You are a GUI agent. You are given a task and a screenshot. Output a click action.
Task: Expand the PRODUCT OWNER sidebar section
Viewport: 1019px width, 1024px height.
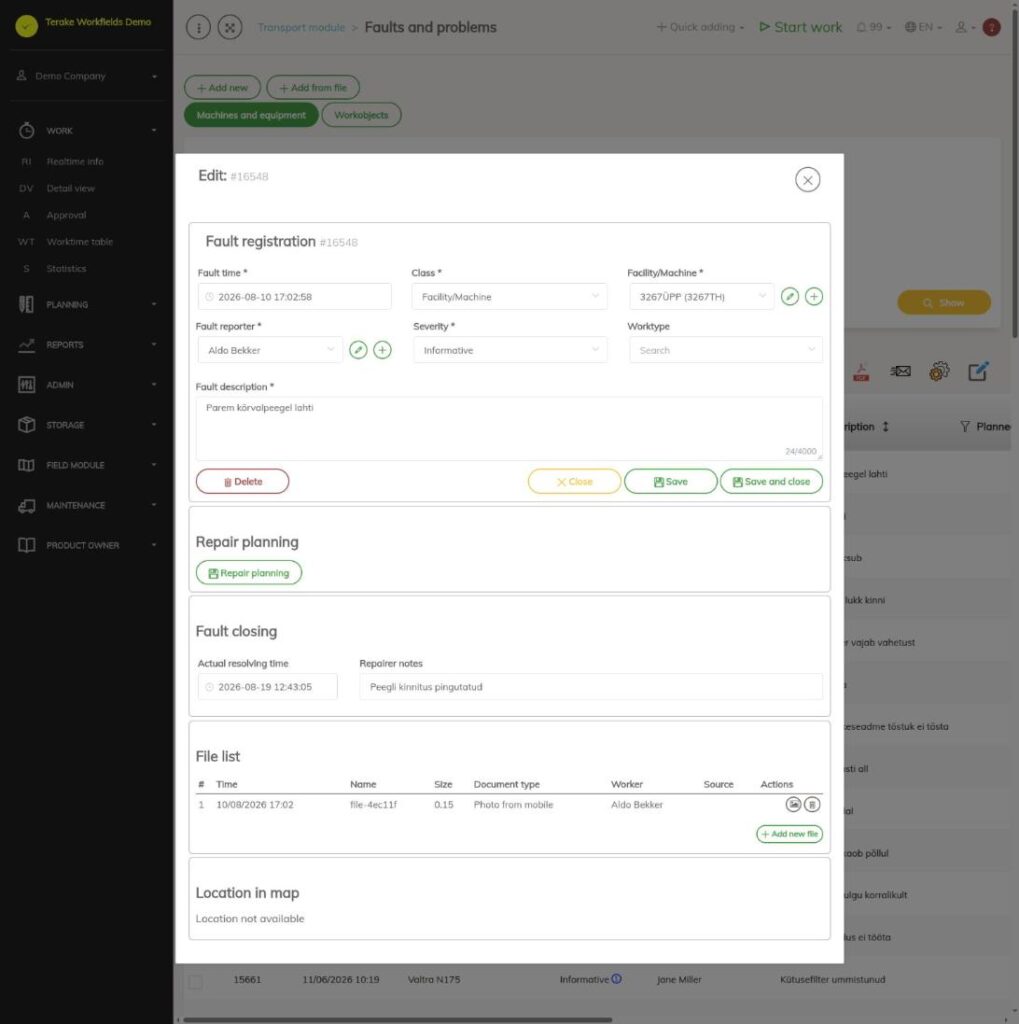[x=87, y=545]
